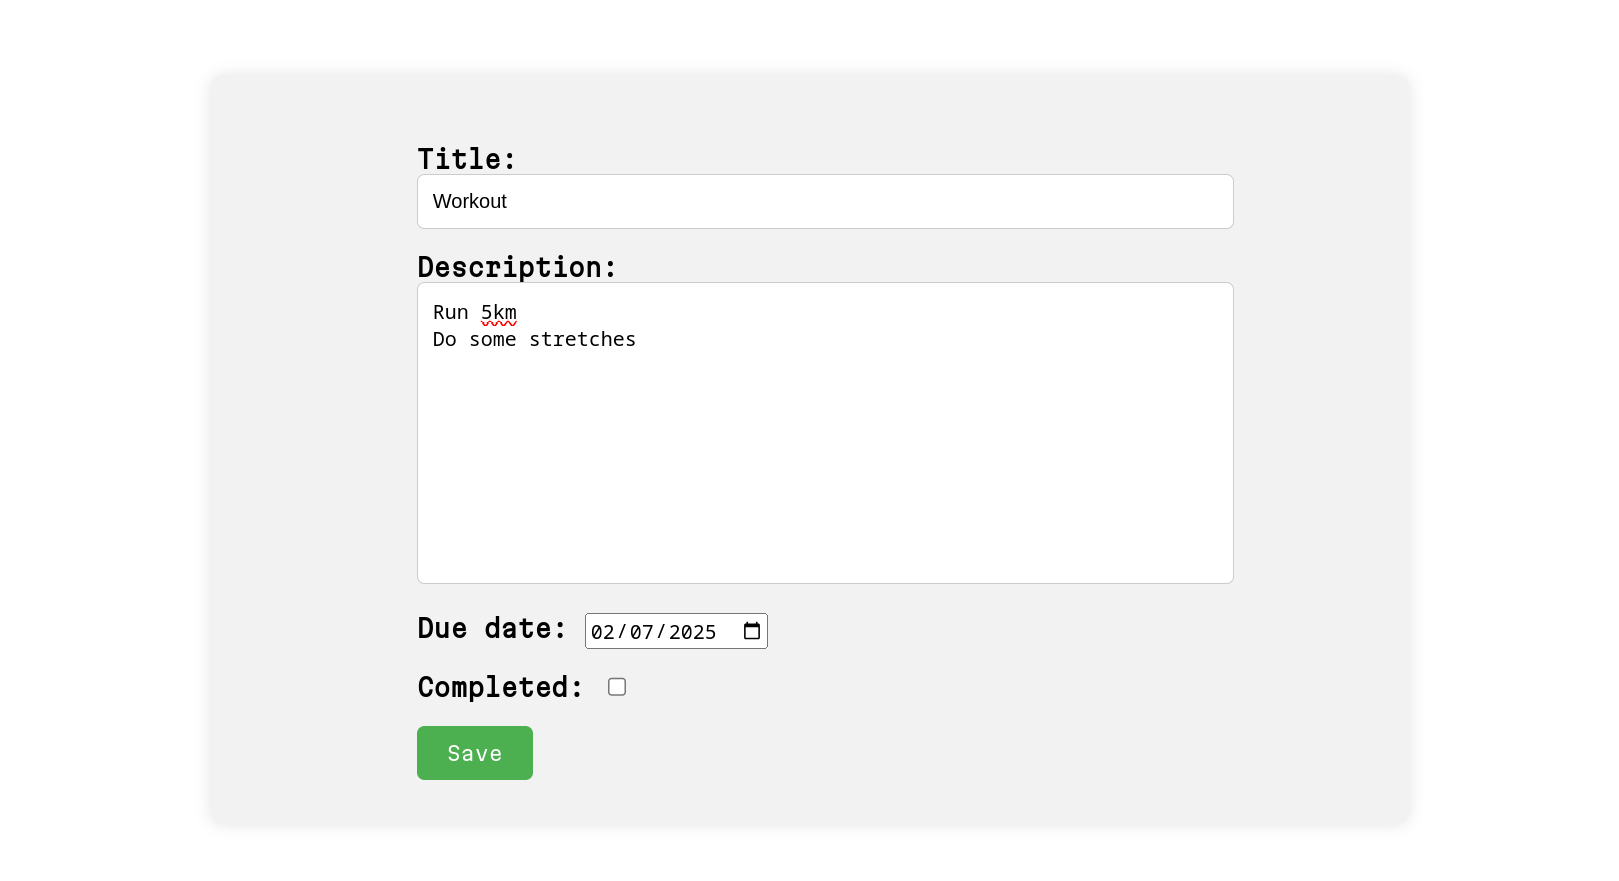Place cursor in the Description text area
This screenshot has width=1619, height=881.
pyautogui.click(x=825, y=430)
